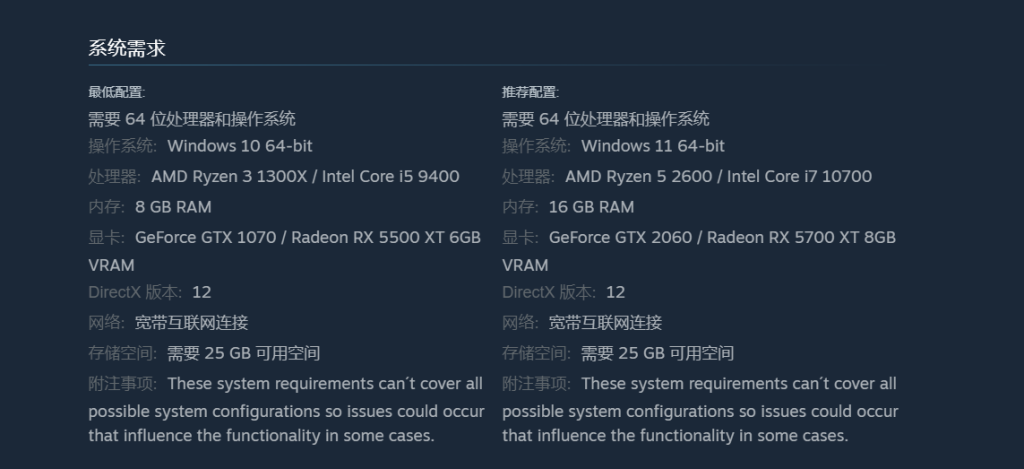1024x469 pixels.
Task: Click minimum 宽带互联网连接 network text
Action: click(x=191, y=323)
